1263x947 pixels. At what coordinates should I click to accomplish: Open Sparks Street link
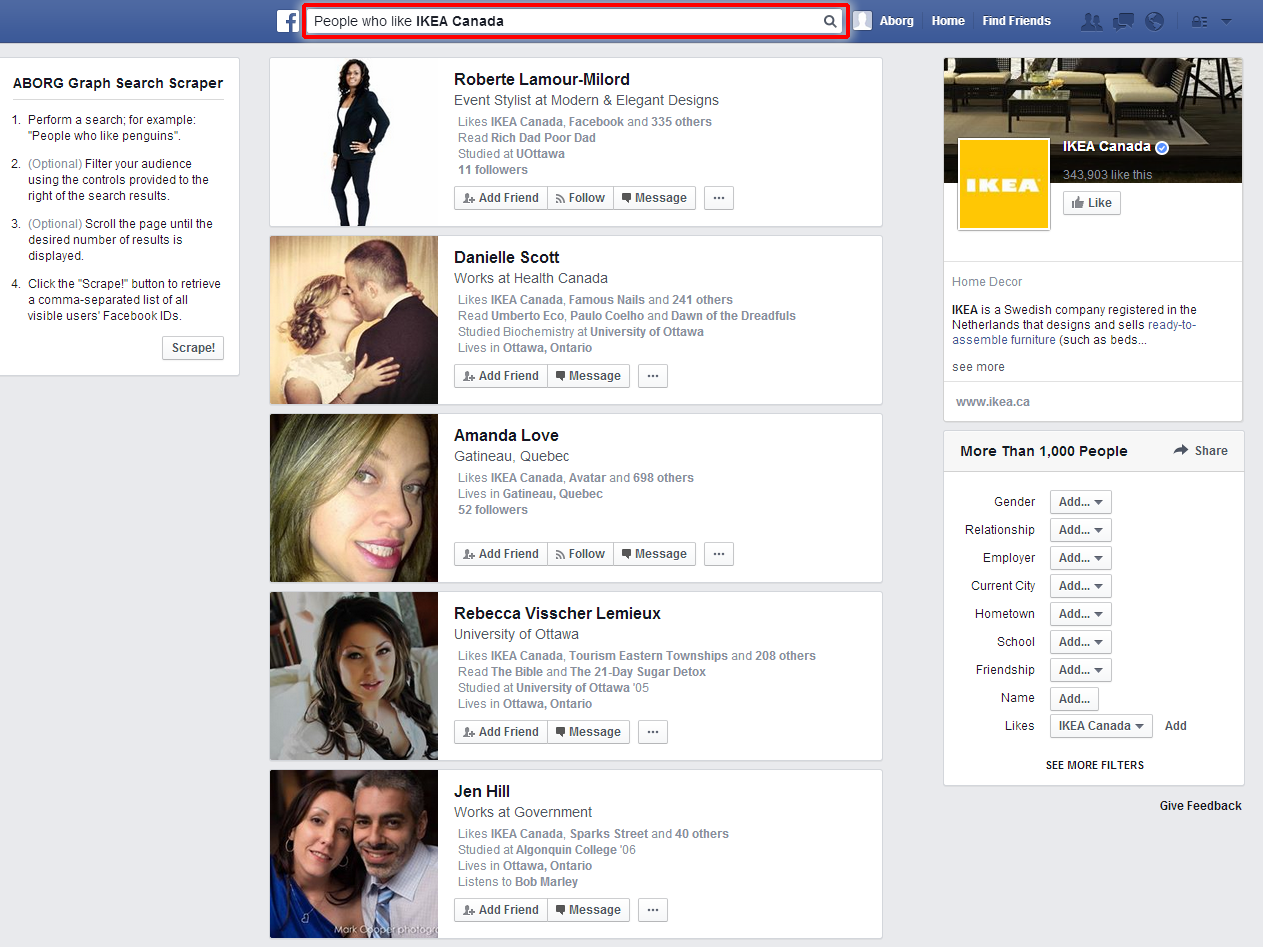609,834
